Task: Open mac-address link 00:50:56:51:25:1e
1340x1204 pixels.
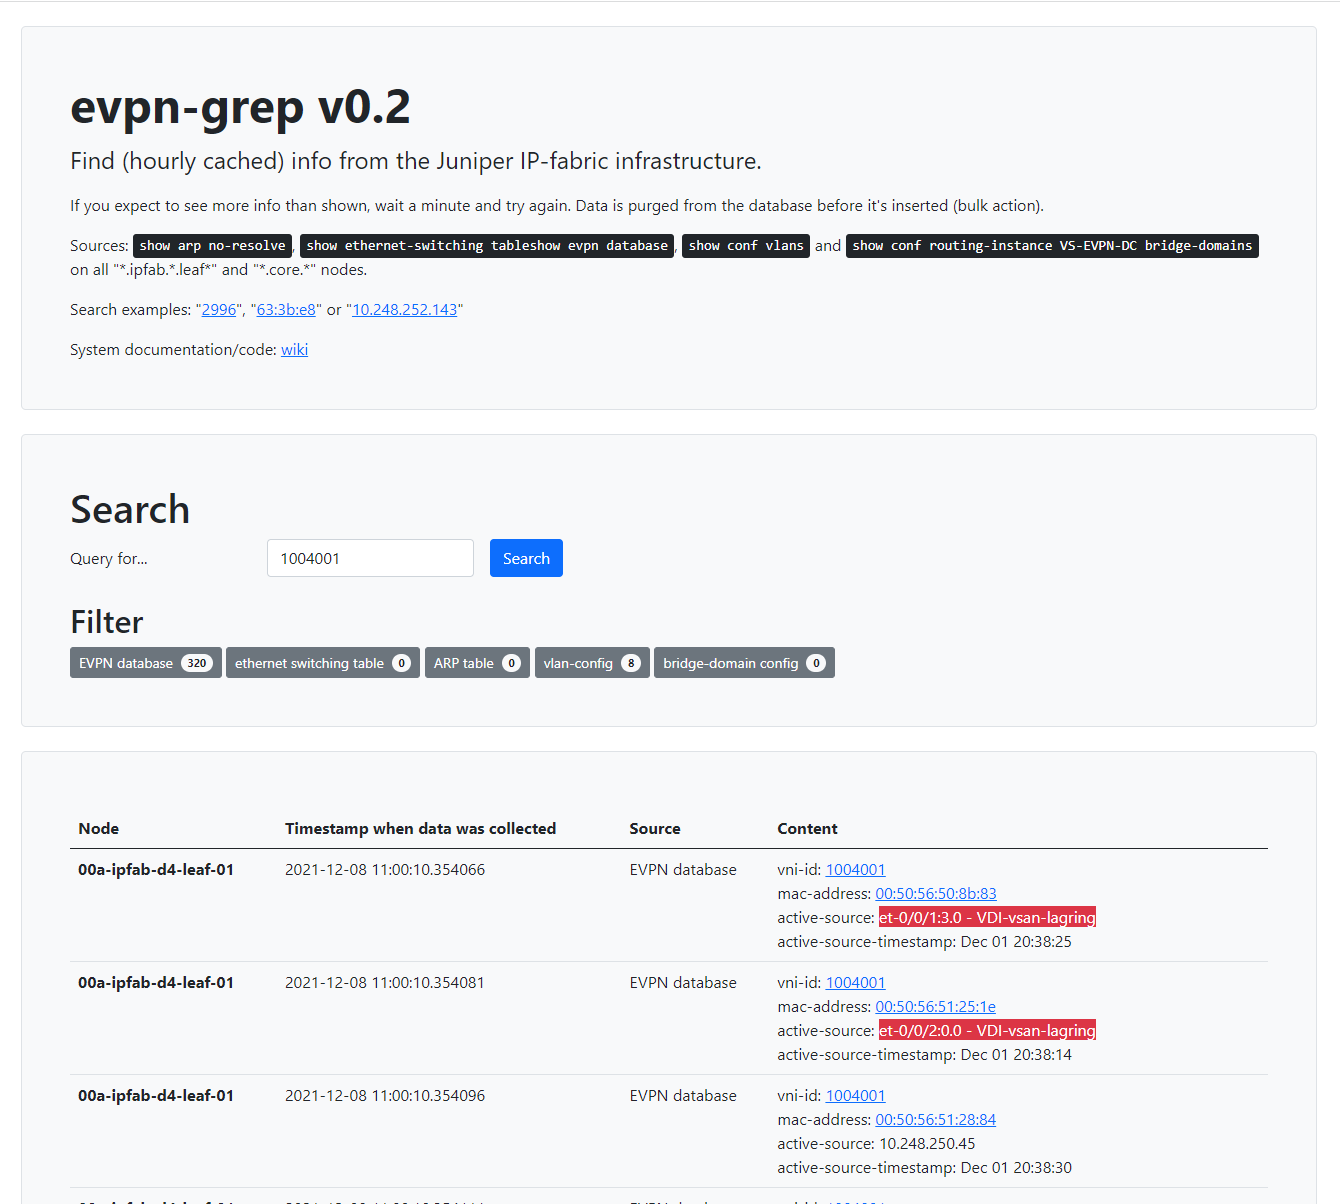Action: click(x=936, y=1007)
